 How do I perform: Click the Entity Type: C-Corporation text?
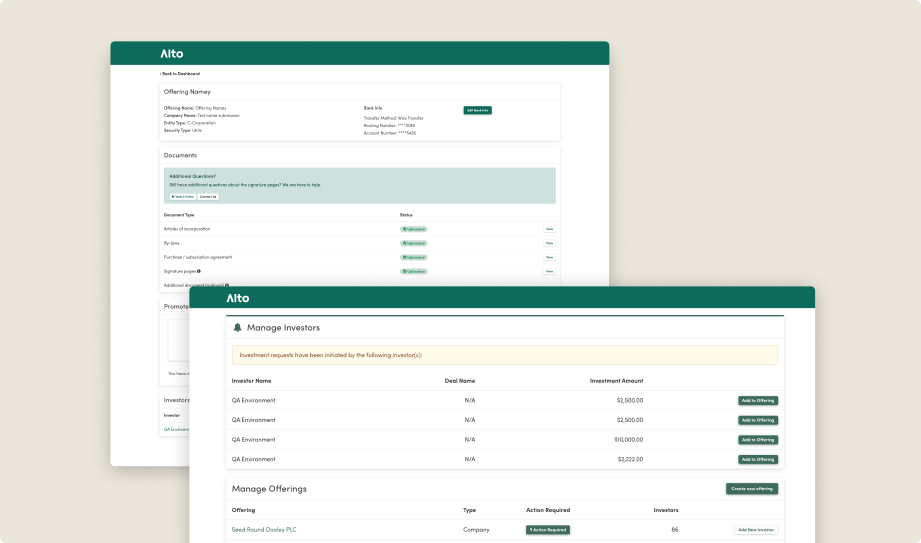(190, 123)
